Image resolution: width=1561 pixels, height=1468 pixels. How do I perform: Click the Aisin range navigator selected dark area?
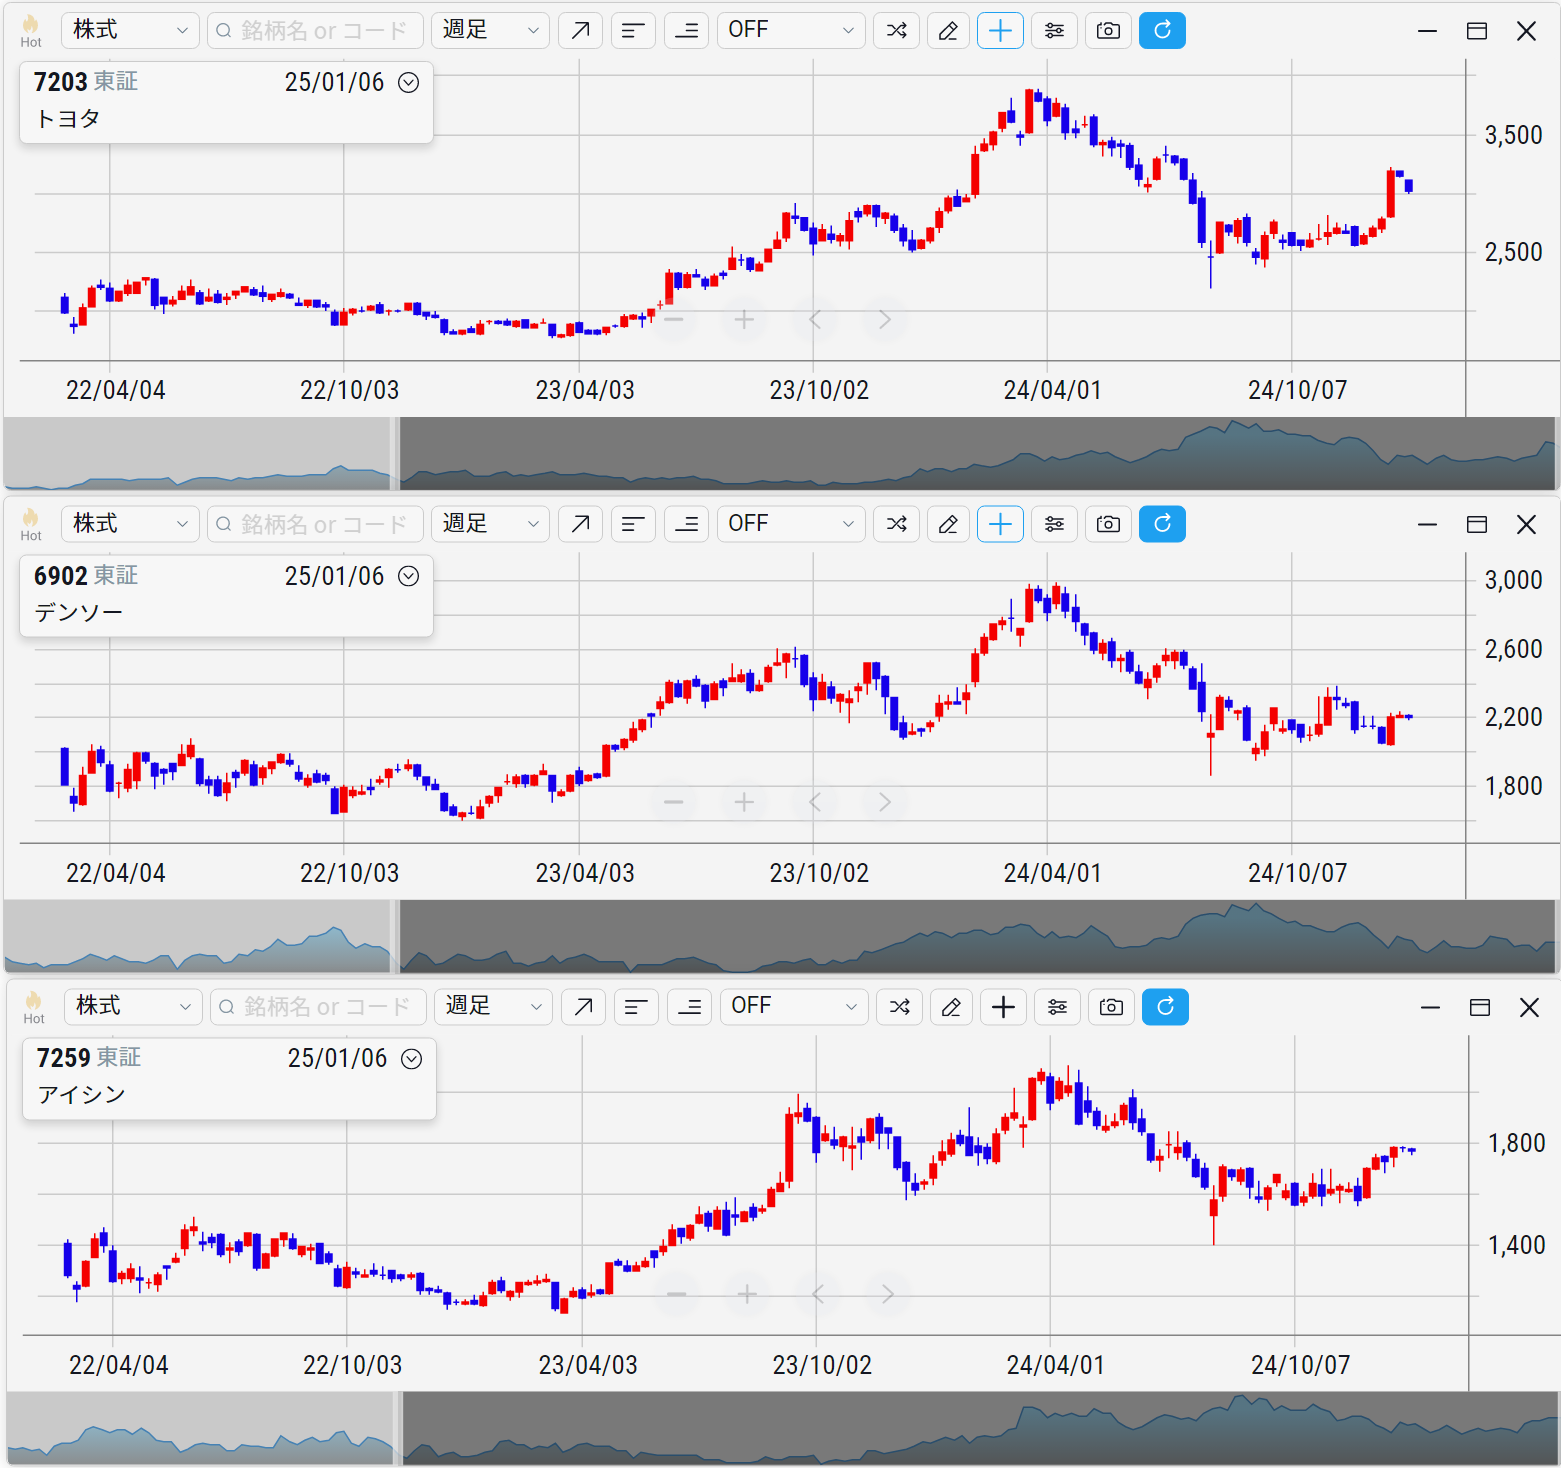(980, 1428)
